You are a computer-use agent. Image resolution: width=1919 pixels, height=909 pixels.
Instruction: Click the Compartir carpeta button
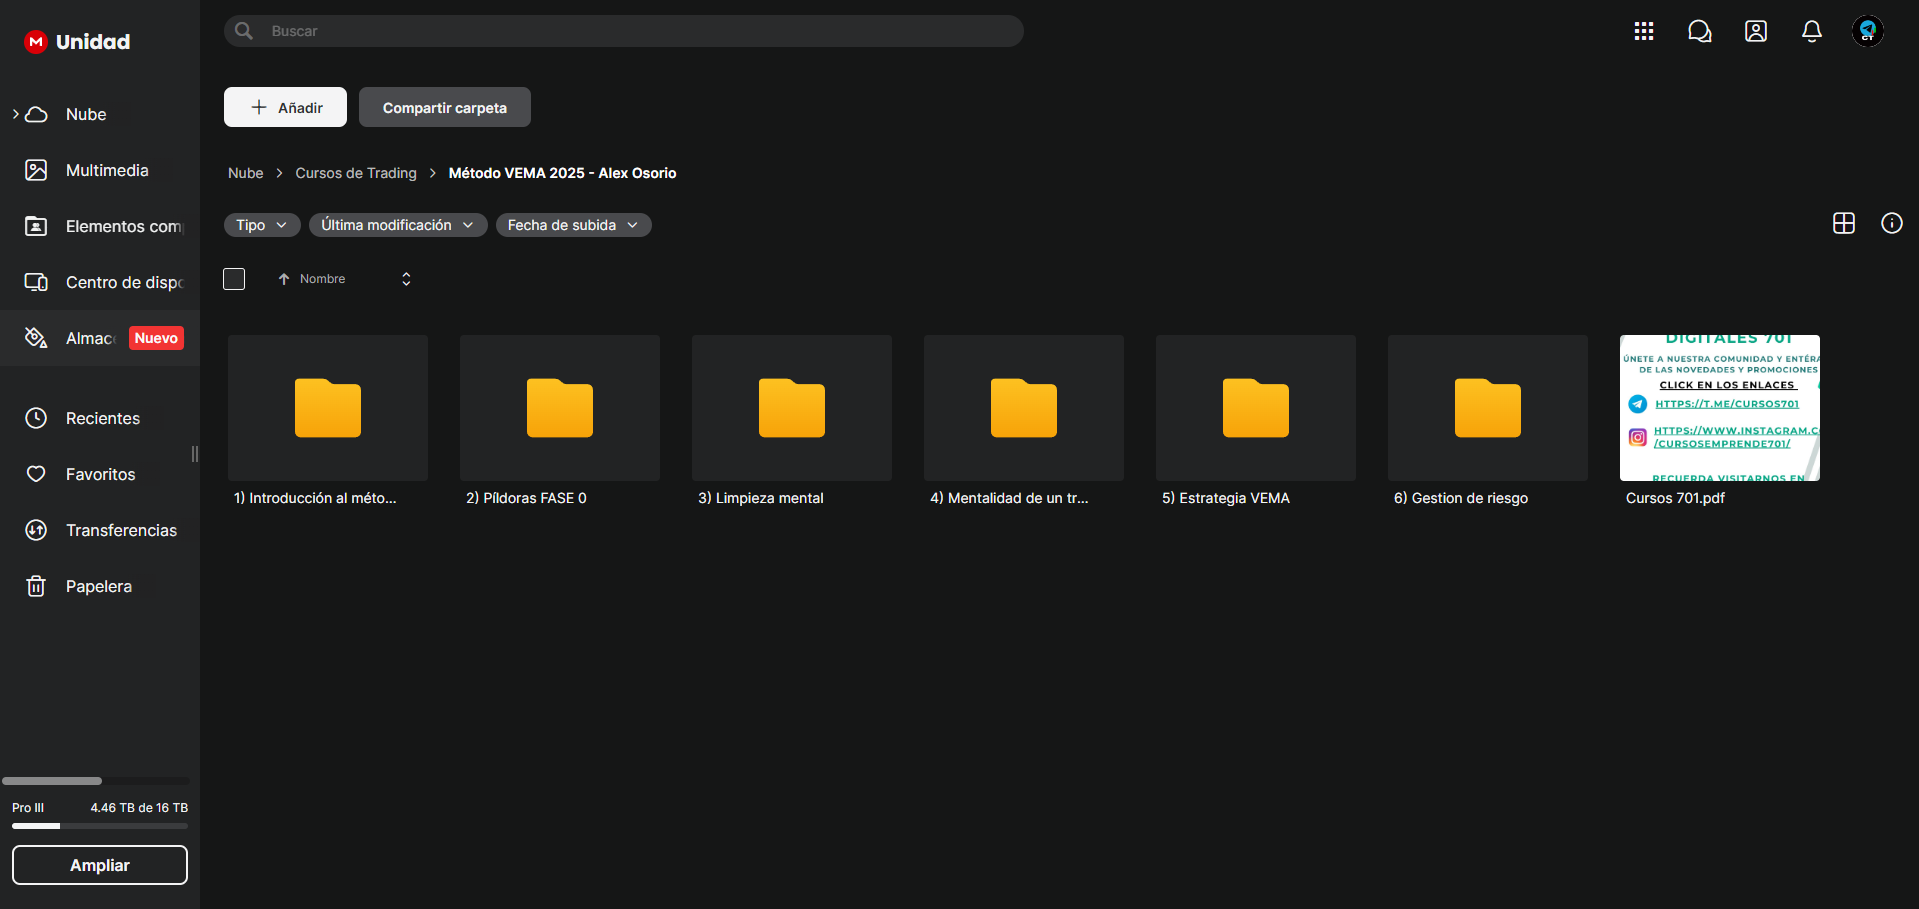445,107
